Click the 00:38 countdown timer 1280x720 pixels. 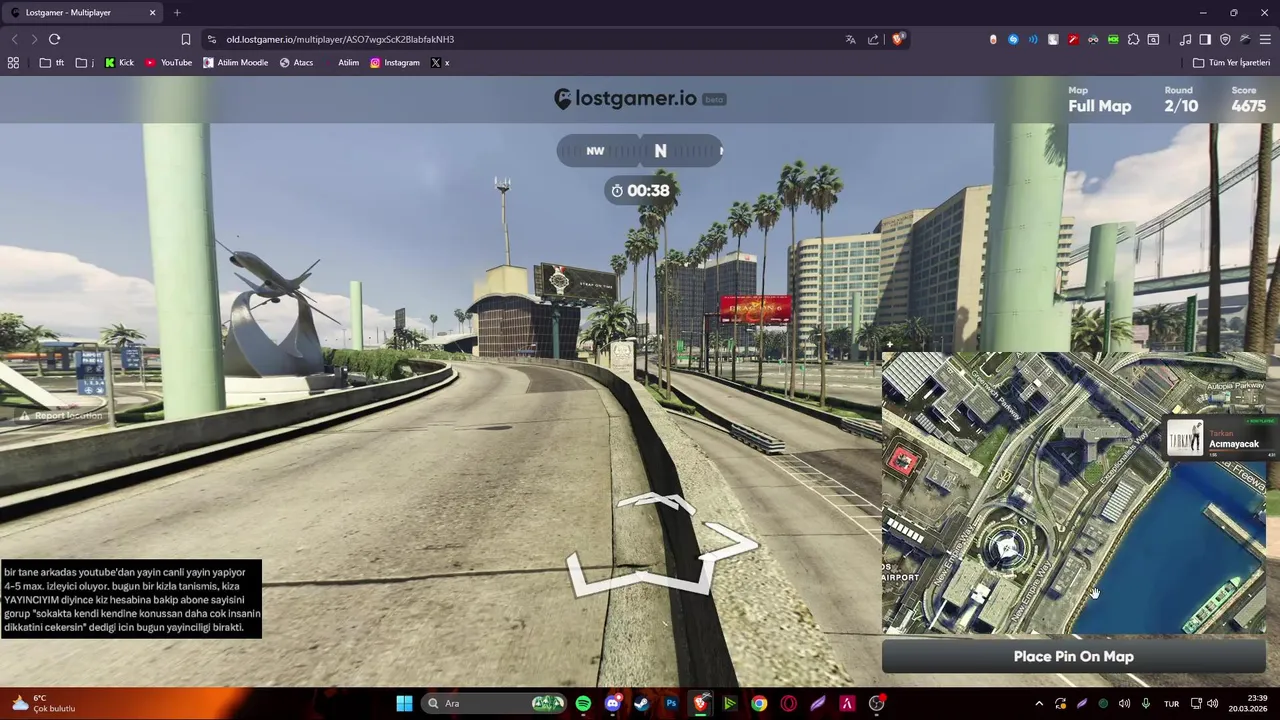point(640,190)
